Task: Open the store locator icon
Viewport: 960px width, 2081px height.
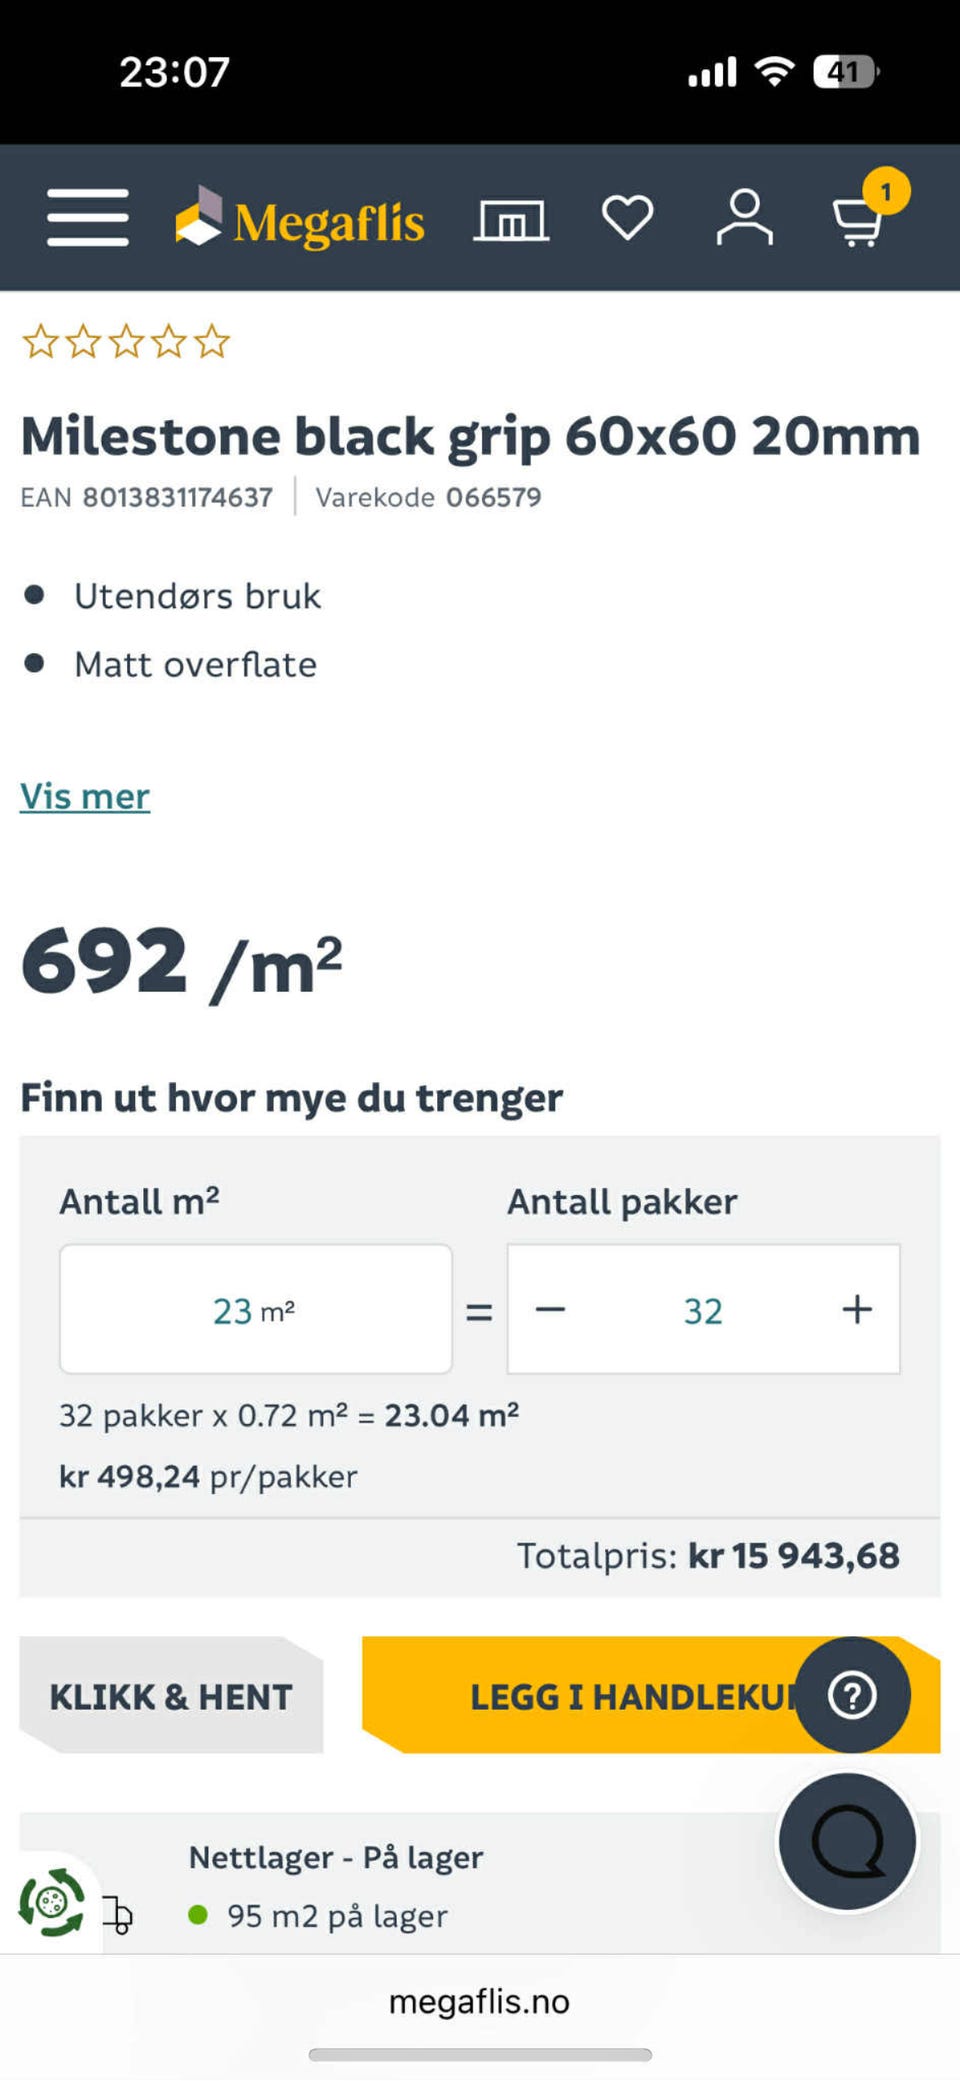Action: tap(511, 219)
